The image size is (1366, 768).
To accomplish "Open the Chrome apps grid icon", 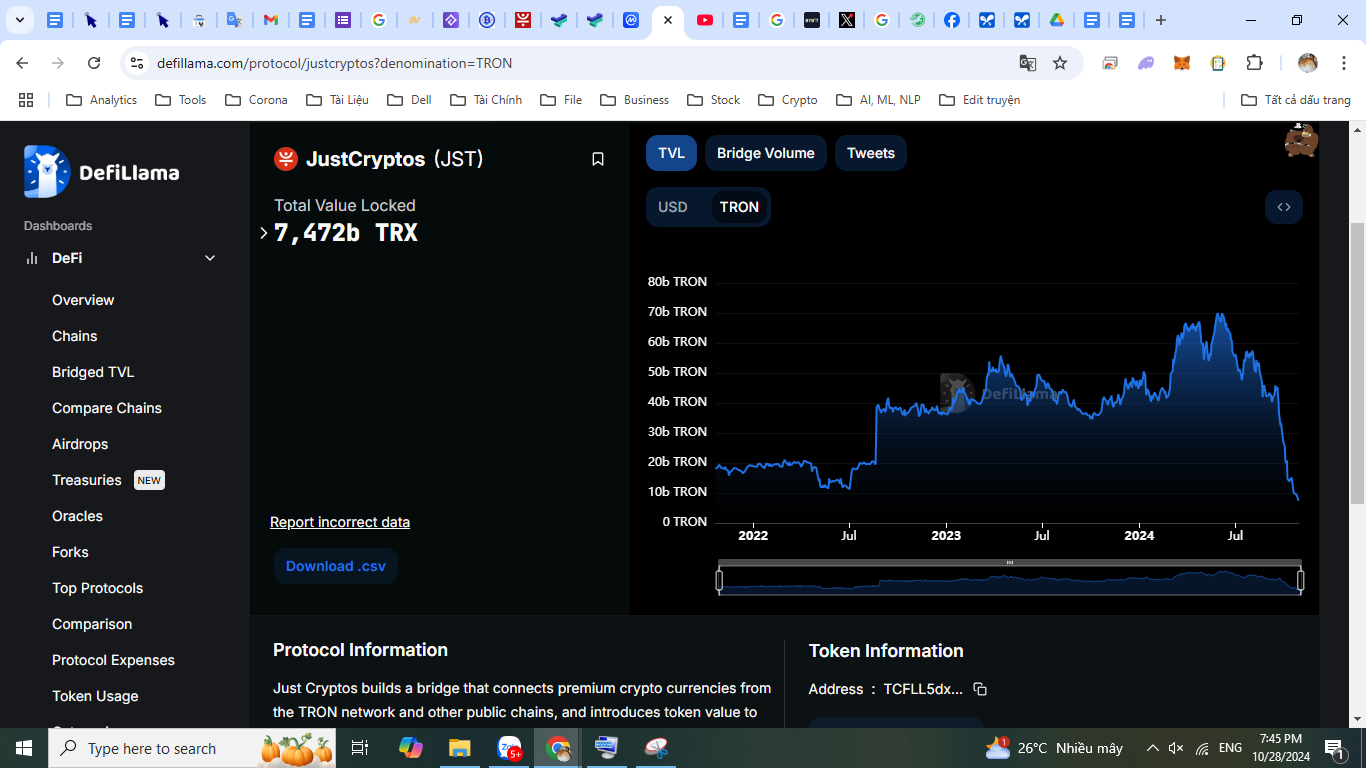I will [26, 100].
